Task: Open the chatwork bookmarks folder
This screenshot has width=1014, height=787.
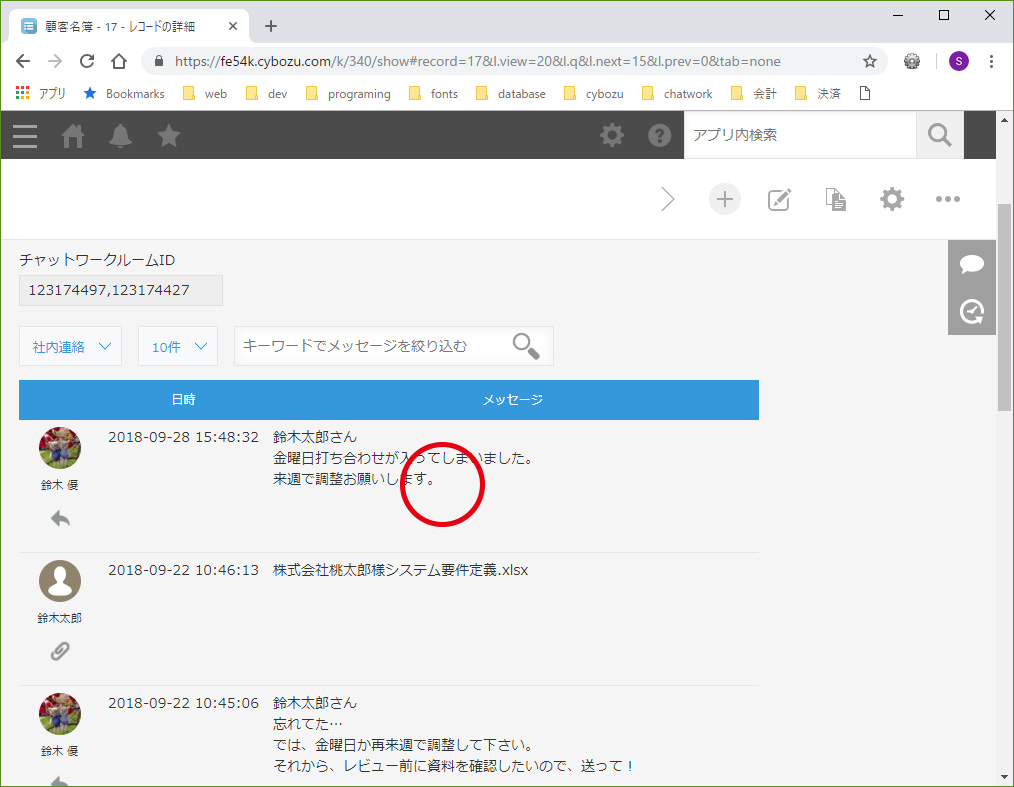Action: point(677,94)
